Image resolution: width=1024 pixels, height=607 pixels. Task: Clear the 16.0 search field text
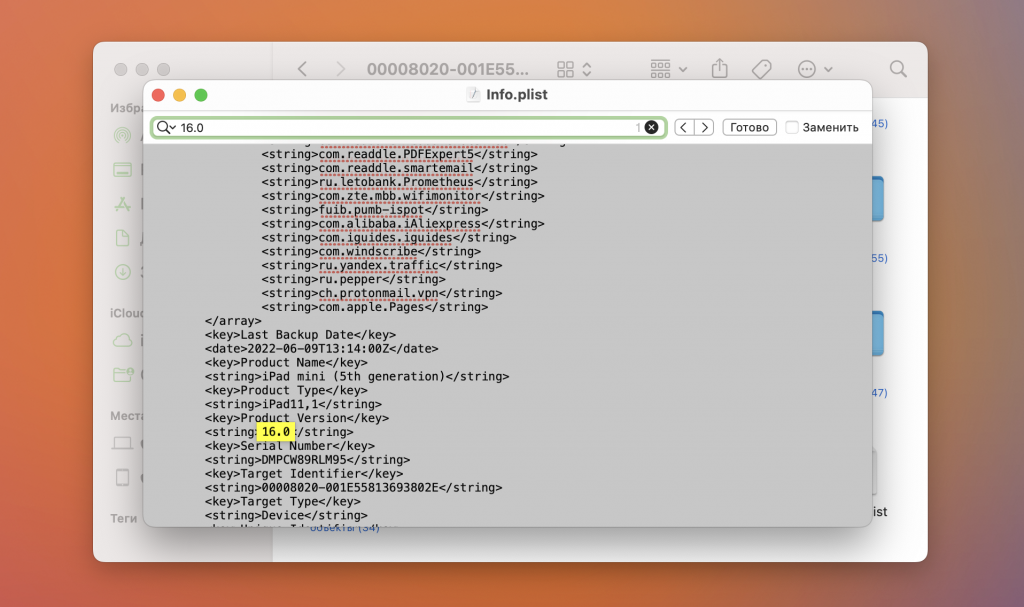pyautogui.click(x=651, y=127)
